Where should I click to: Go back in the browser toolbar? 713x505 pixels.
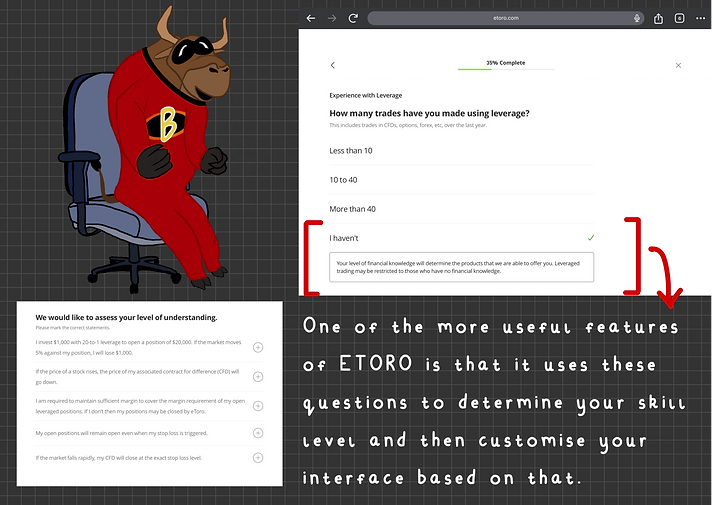[311, 18]
